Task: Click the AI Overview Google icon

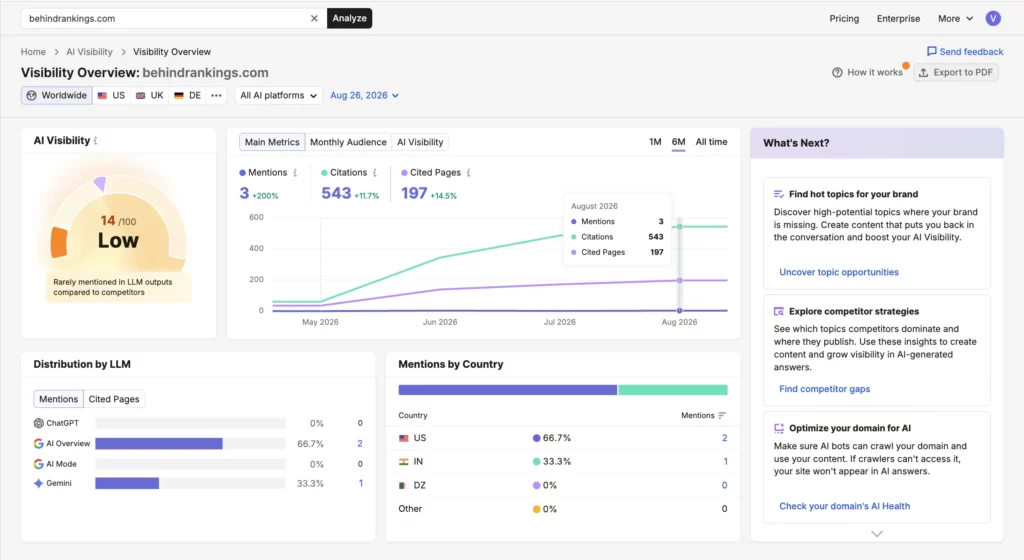Action: click(x=39, y=444)
